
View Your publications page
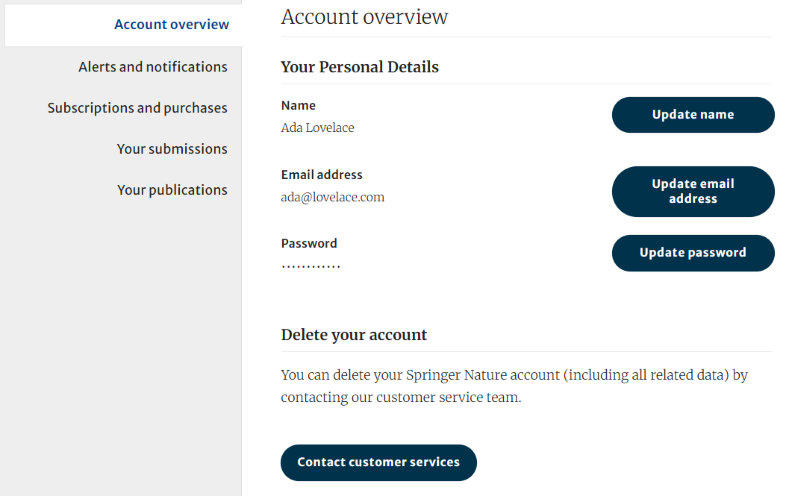[x=172, y=190]
